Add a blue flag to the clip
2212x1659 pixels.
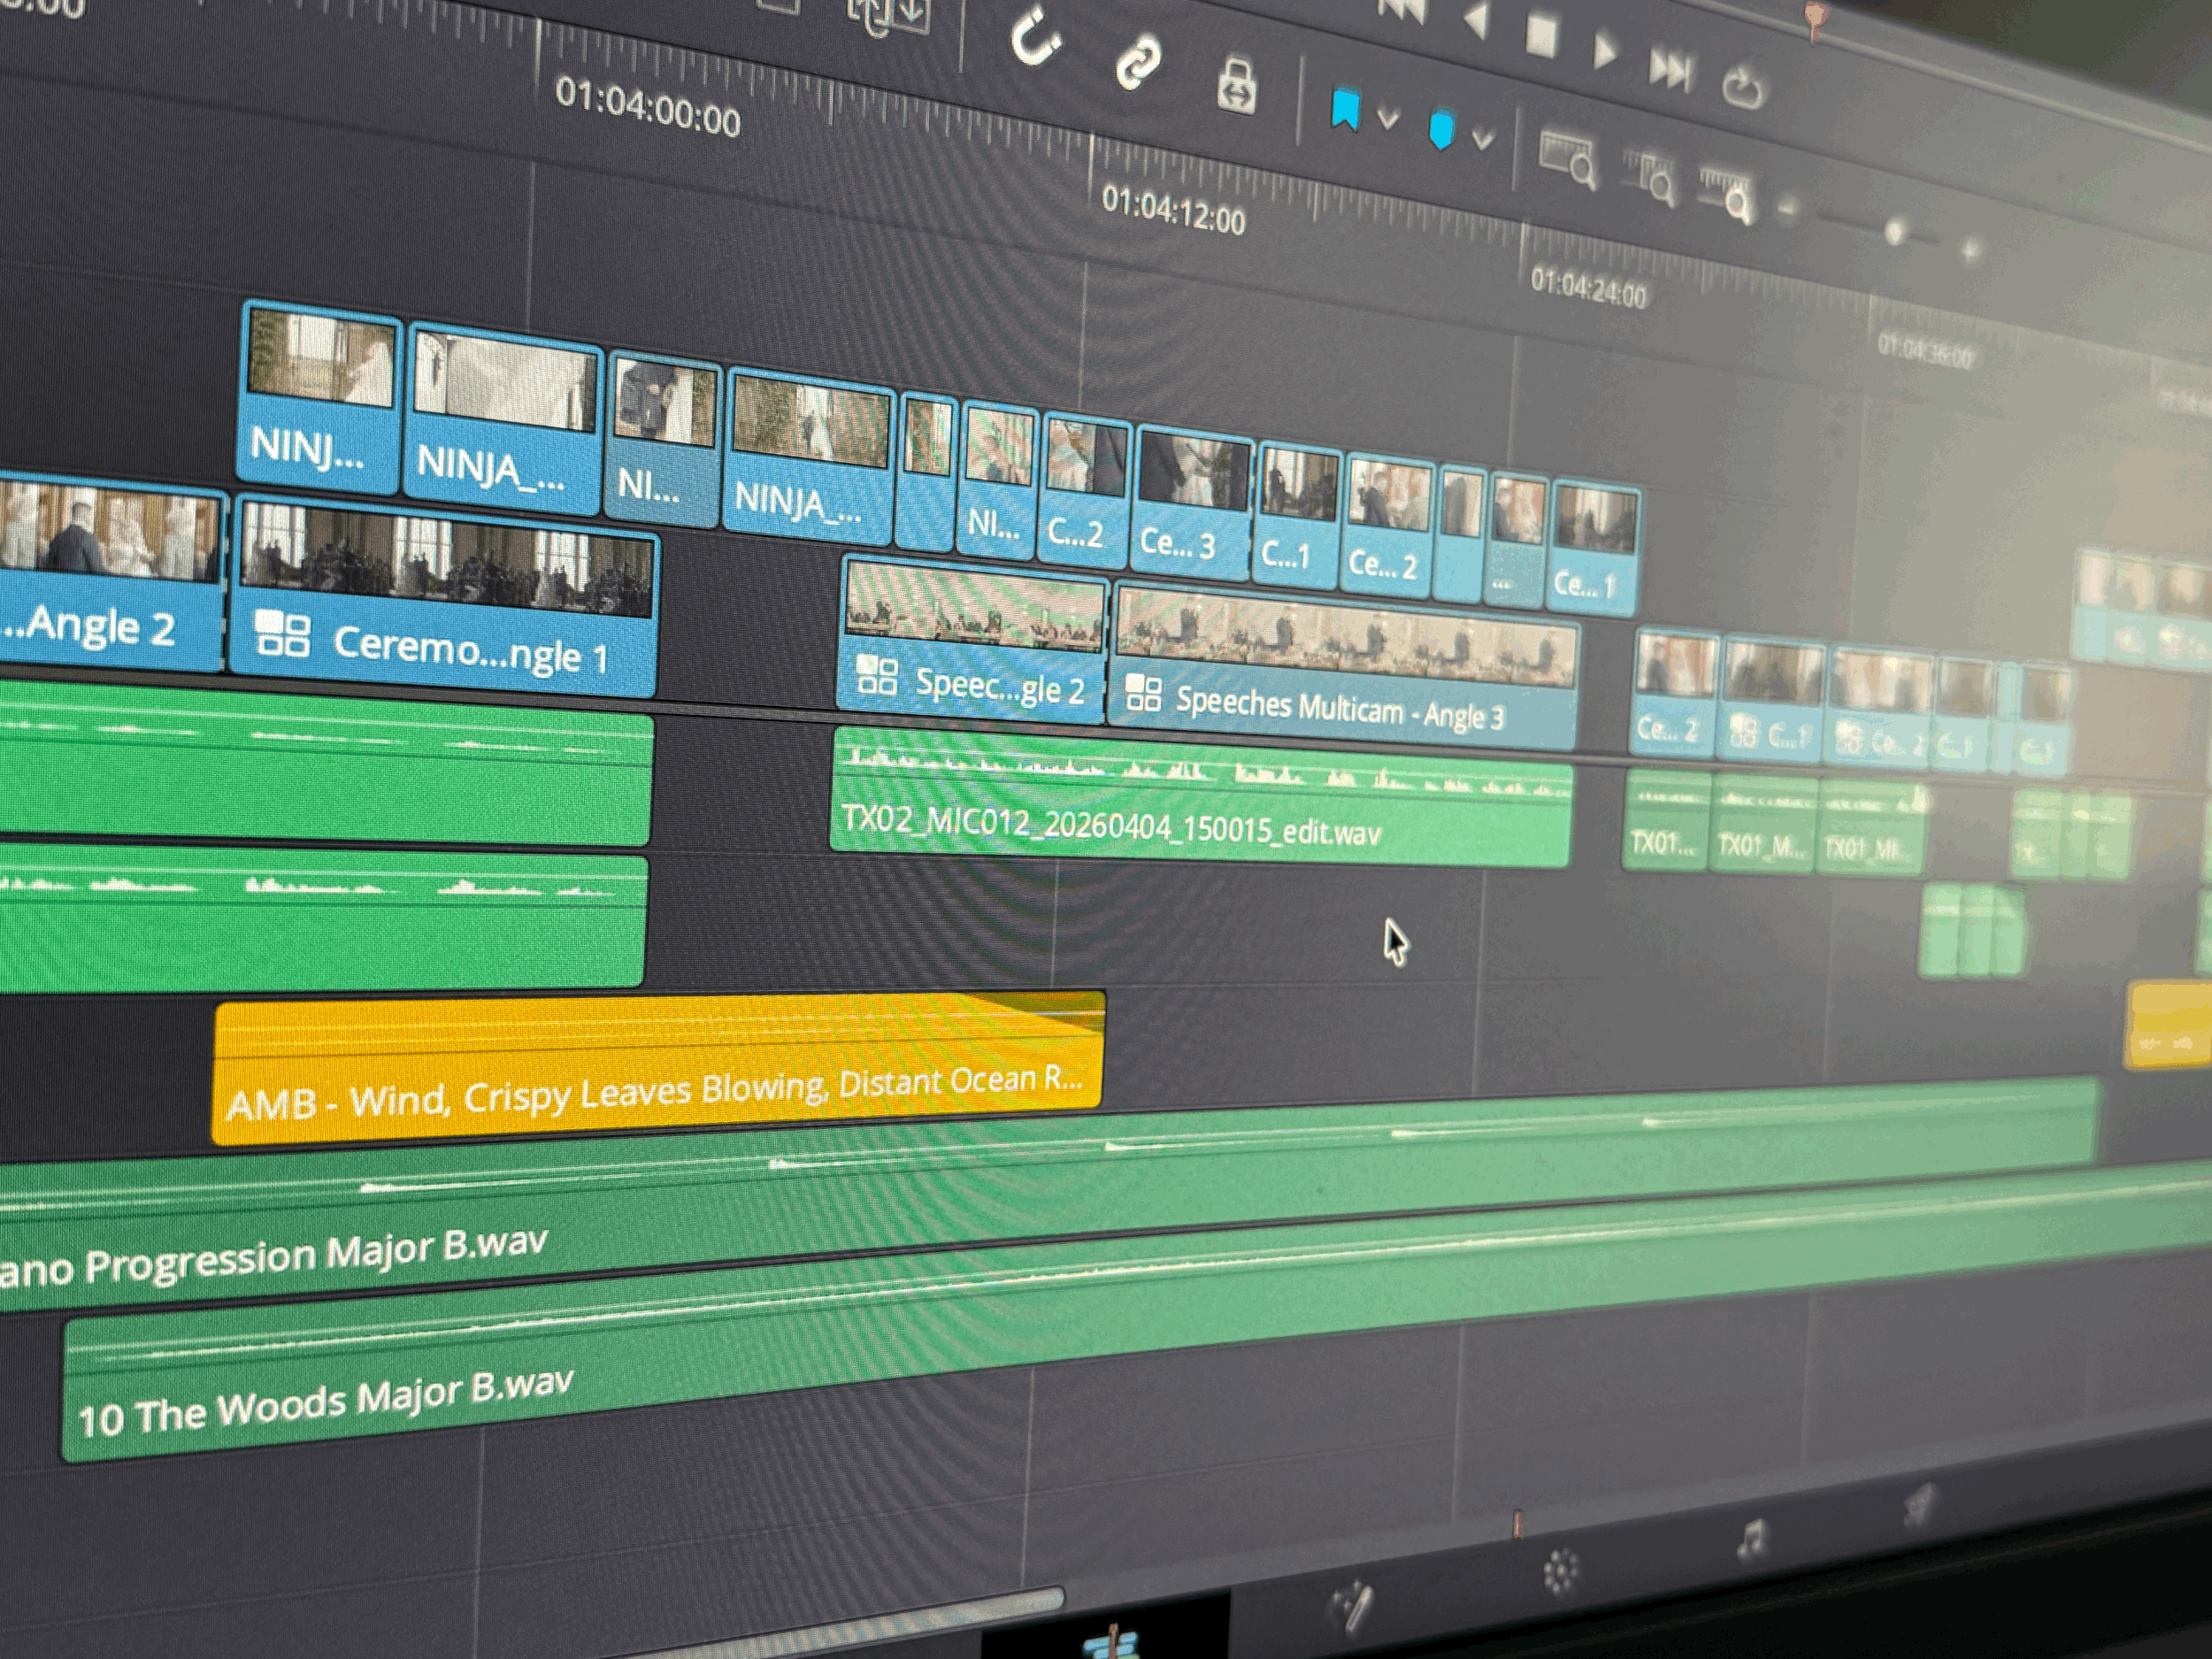tap(1345, 110)
